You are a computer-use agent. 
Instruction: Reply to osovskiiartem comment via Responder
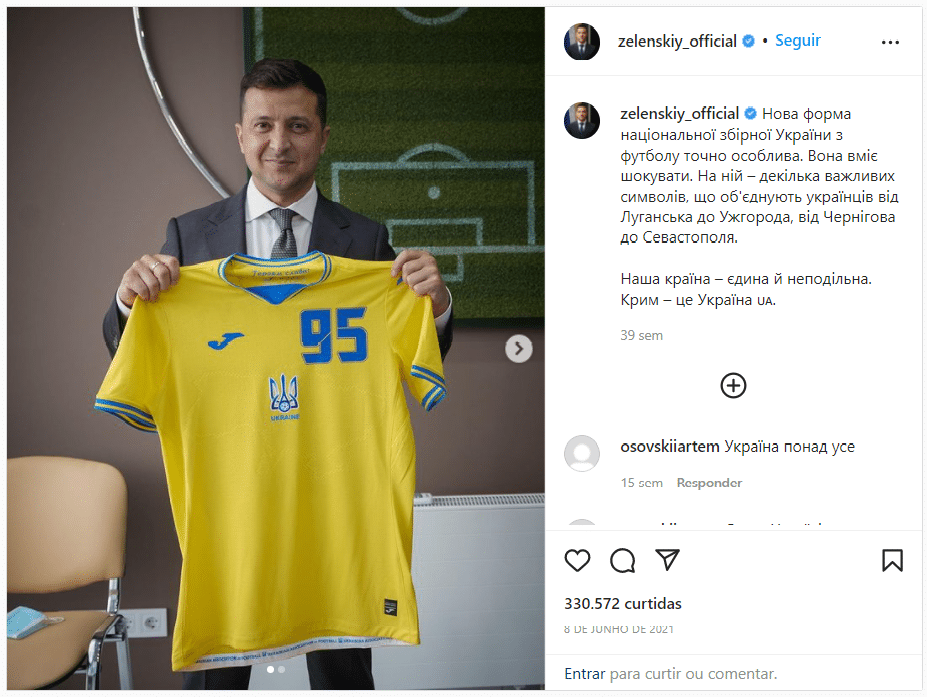[x=709, y=482]
